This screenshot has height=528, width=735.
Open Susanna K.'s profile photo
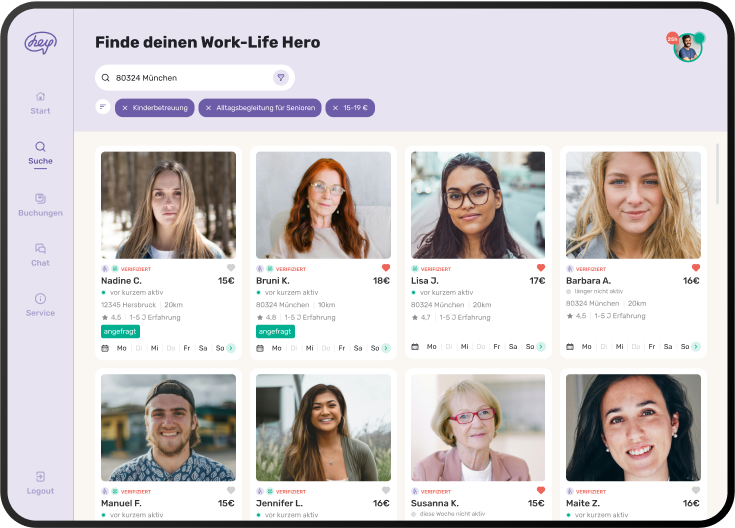pyautogui.click(x=478, y=428)
